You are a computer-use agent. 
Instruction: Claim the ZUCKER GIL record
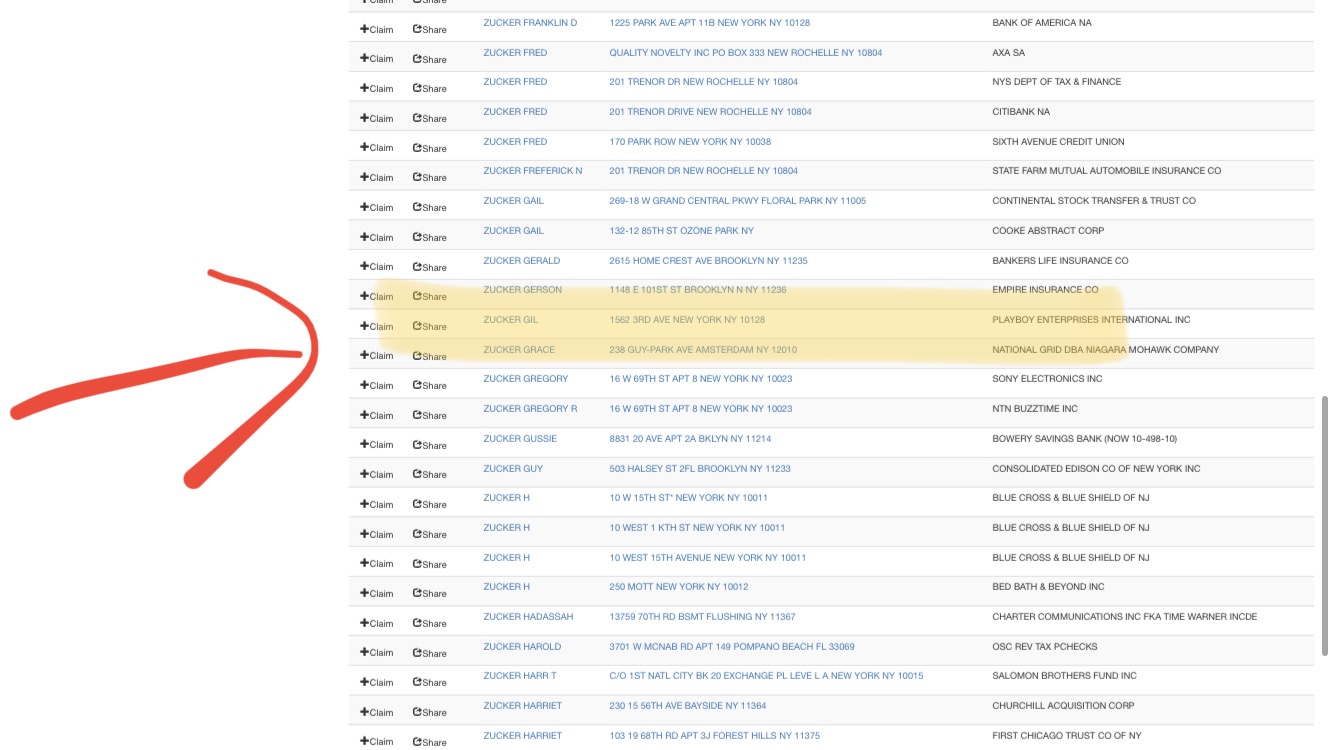(377, 326)
